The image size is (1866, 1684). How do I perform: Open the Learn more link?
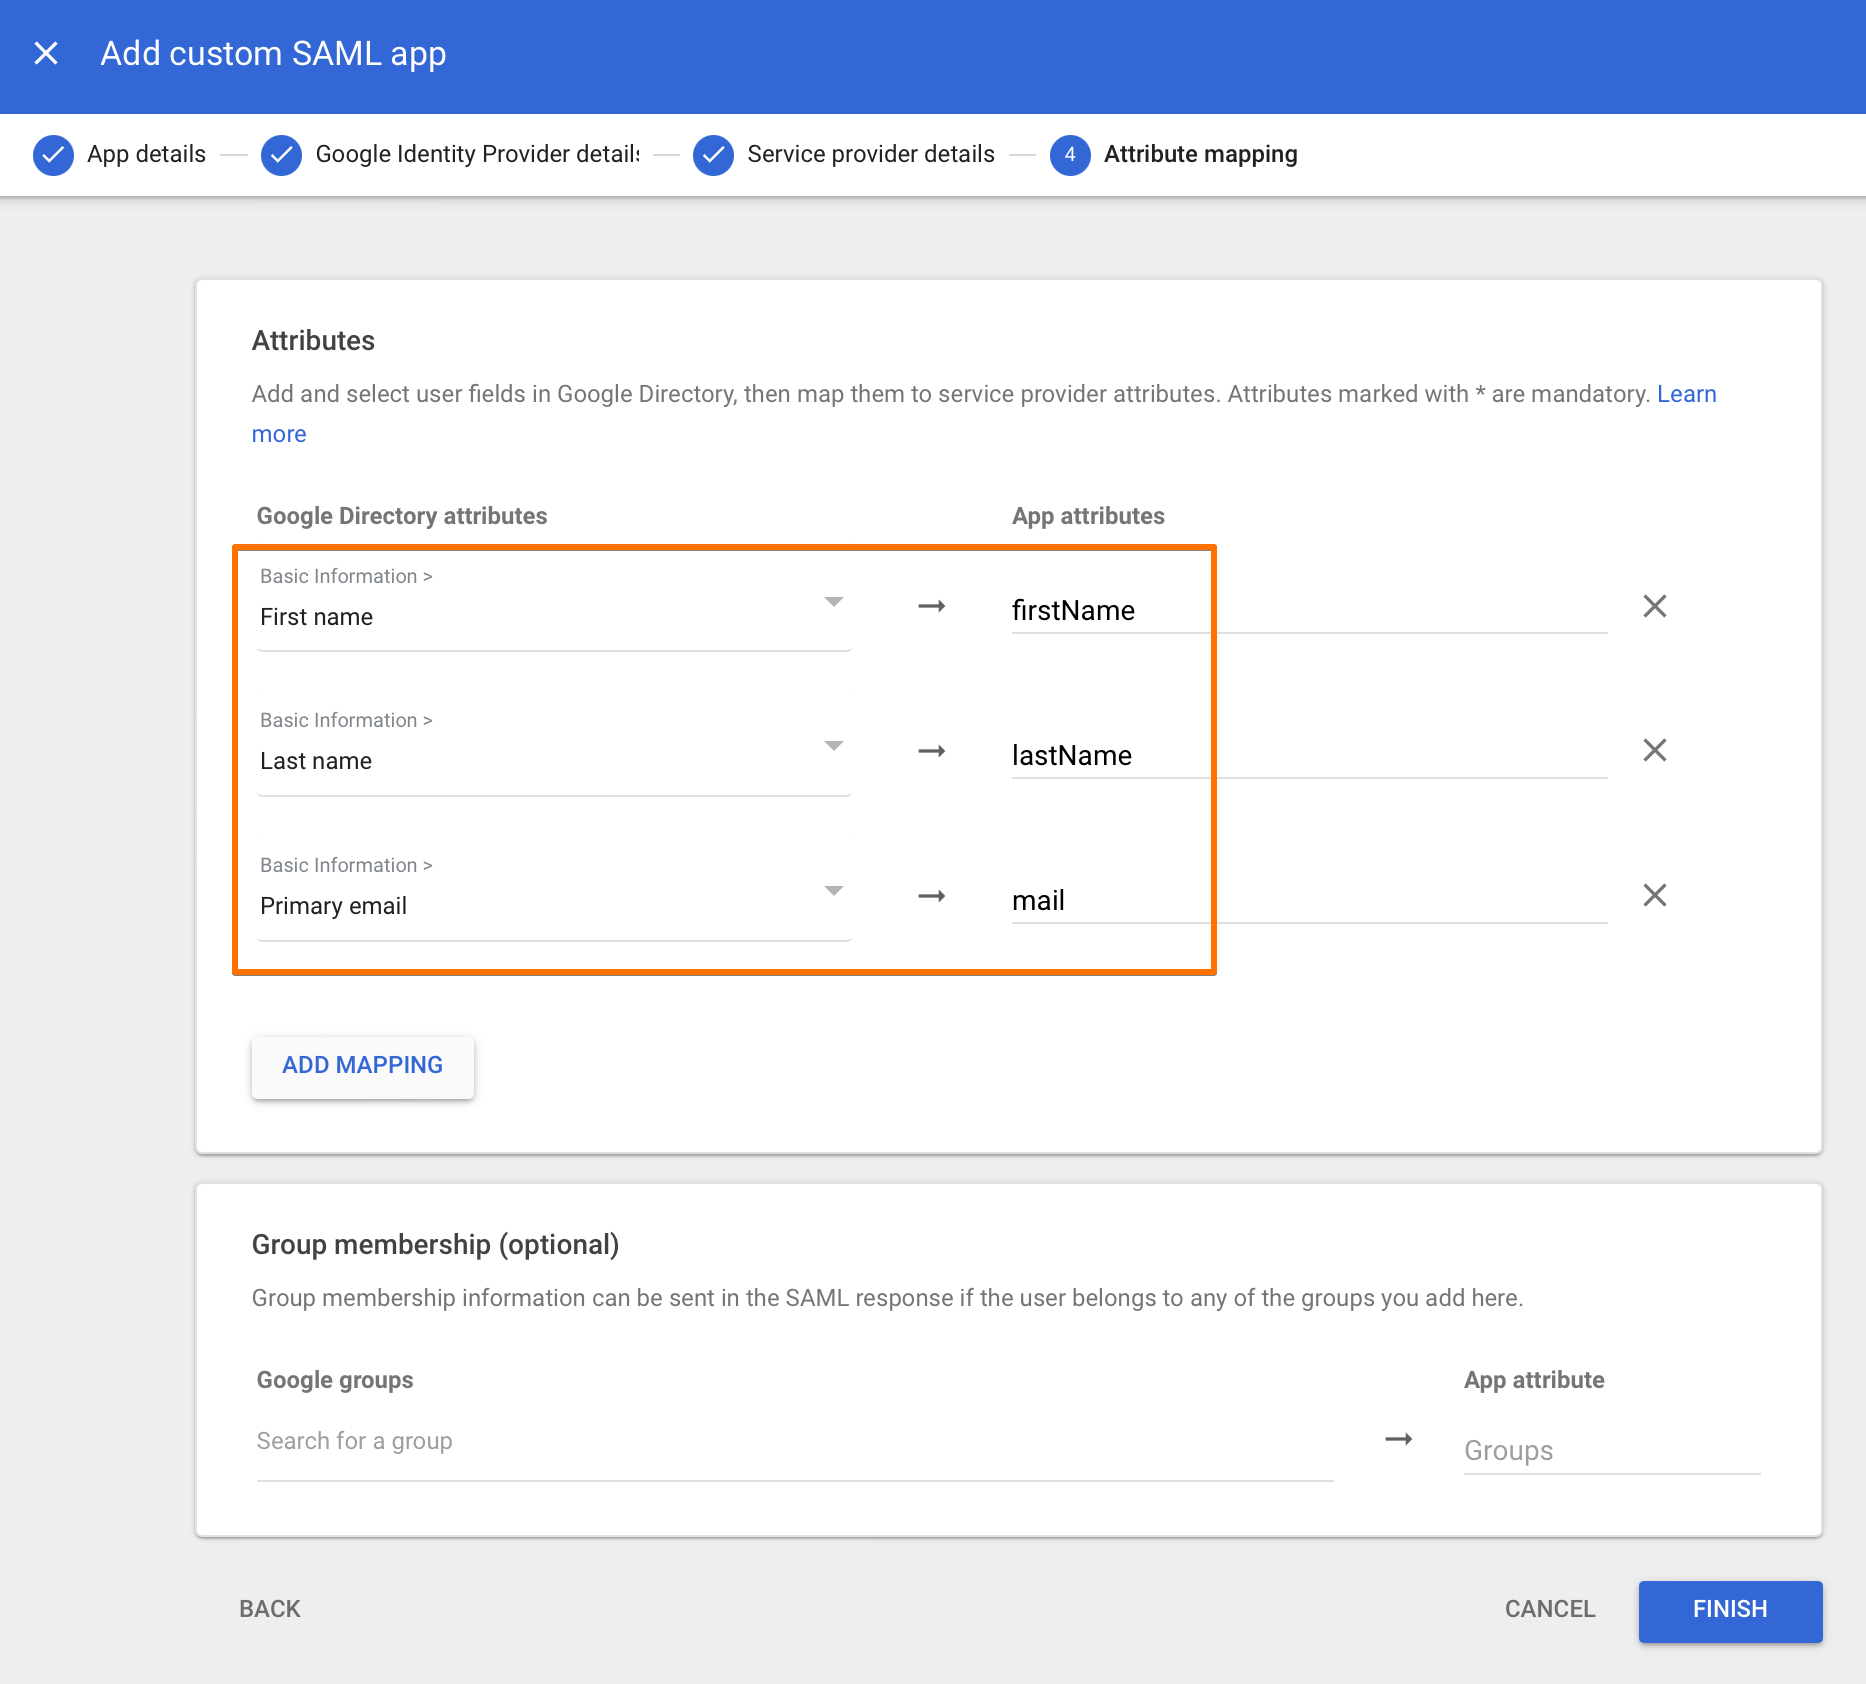pos(1686,394)
